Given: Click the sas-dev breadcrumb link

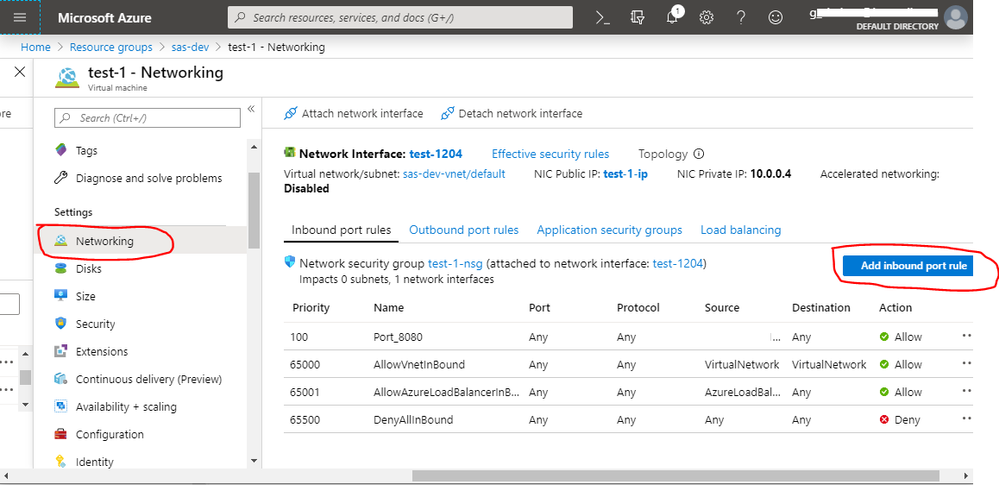Looking at the screenshot, I should click(x=190, y=47).
